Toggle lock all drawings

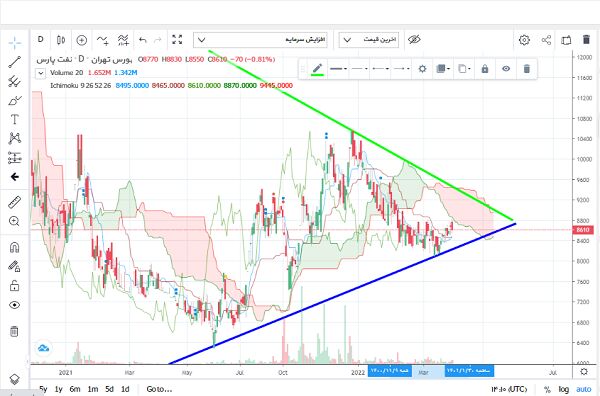[15, 285]
